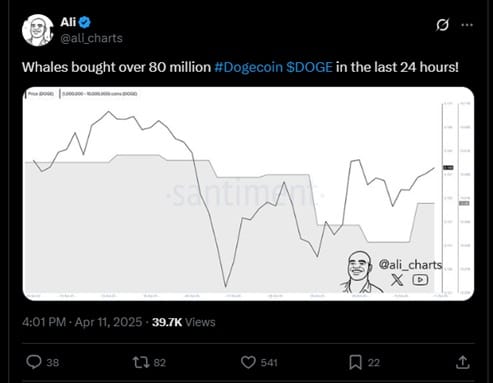The image size is (493, 383).
Task: Open the Santiment chart image
Action: click(248, 194)
